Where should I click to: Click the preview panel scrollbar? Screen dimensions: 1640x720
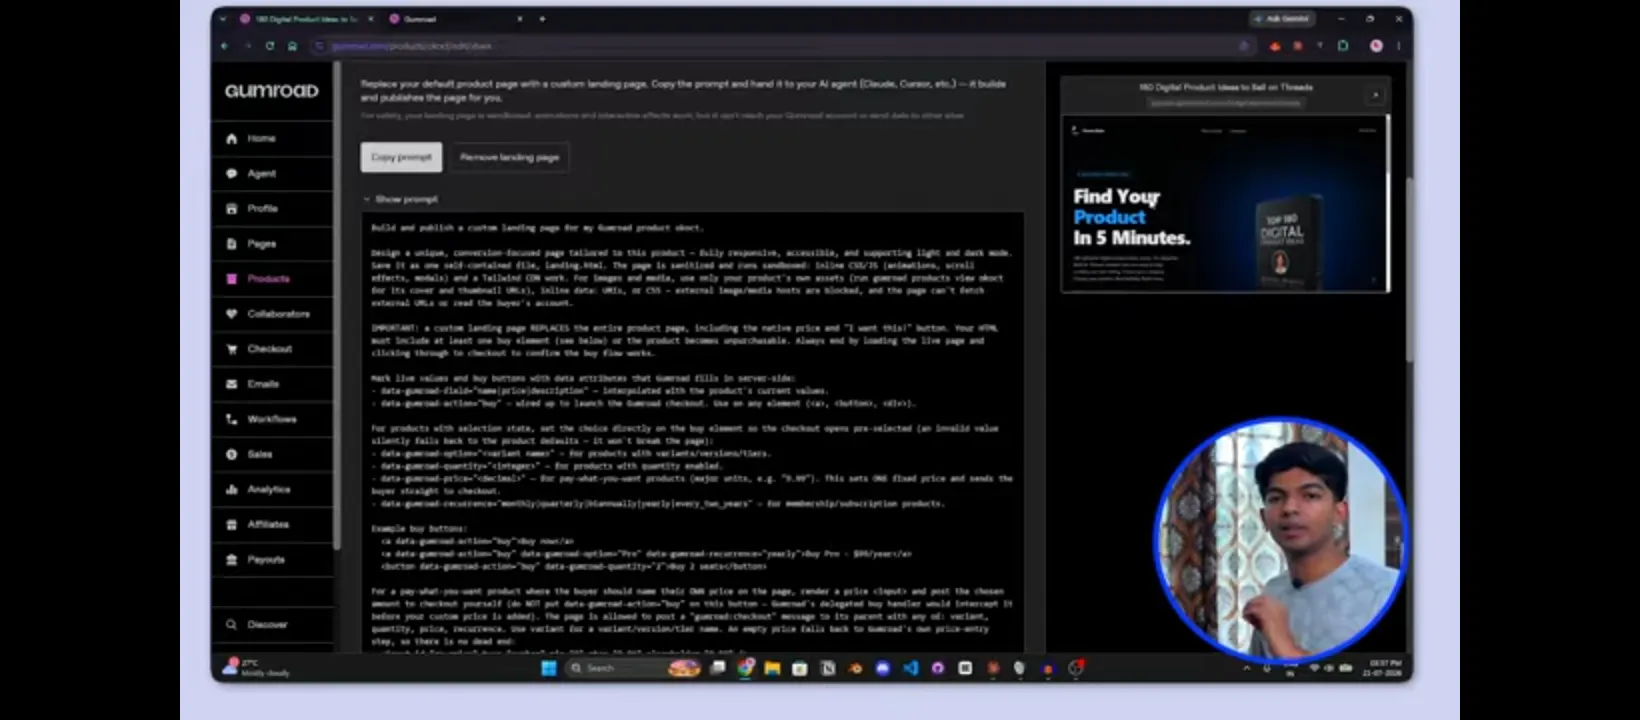tap(1388, 203)
